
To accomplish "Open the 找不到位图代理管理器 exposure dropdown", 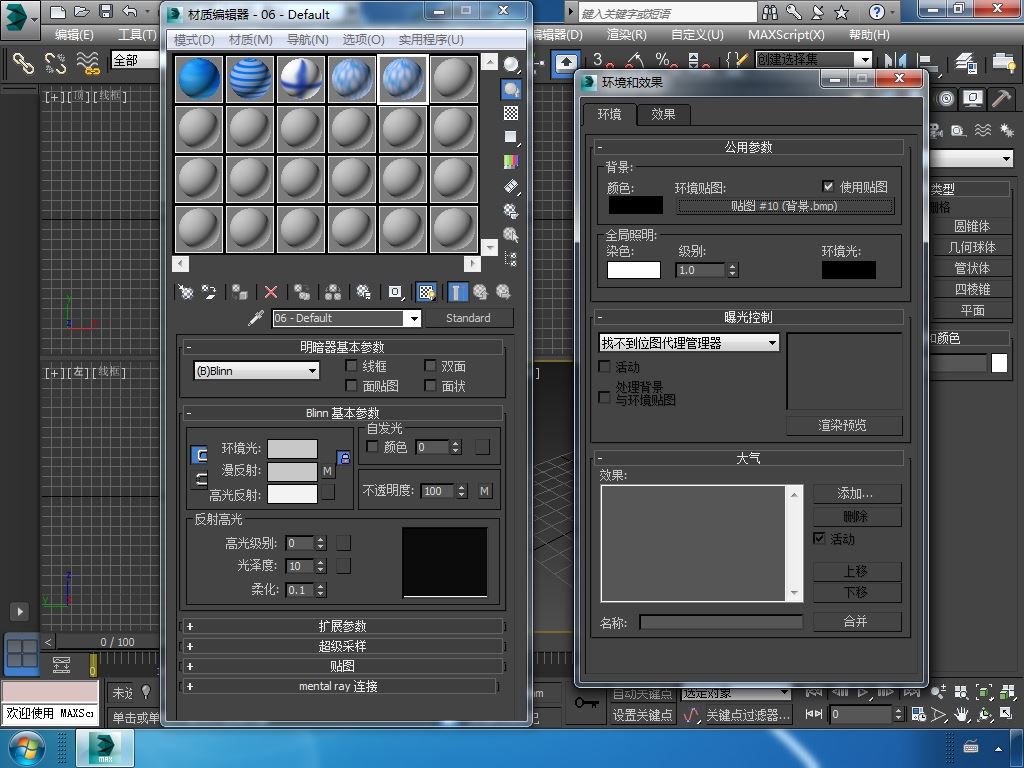I will tap(689, 343).
